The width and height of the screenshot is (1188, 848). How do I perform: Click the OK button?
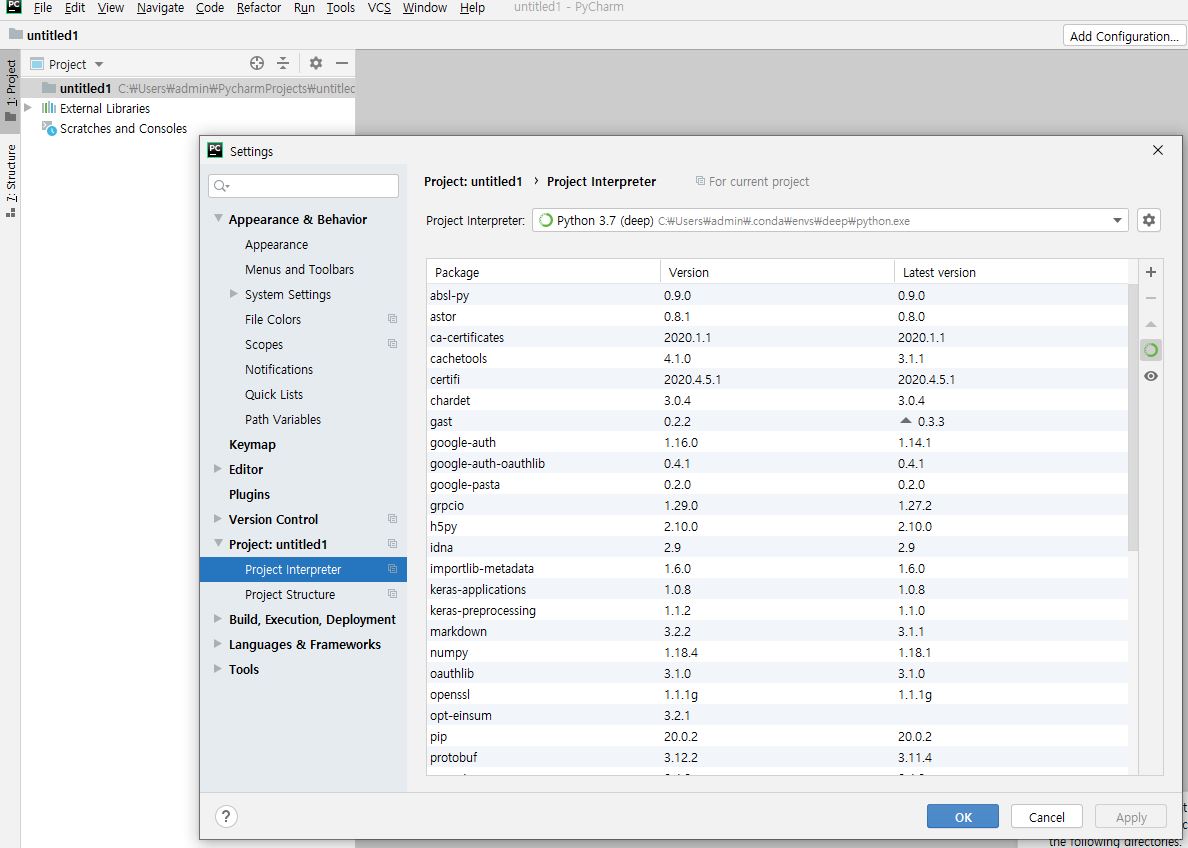[962, 817]
